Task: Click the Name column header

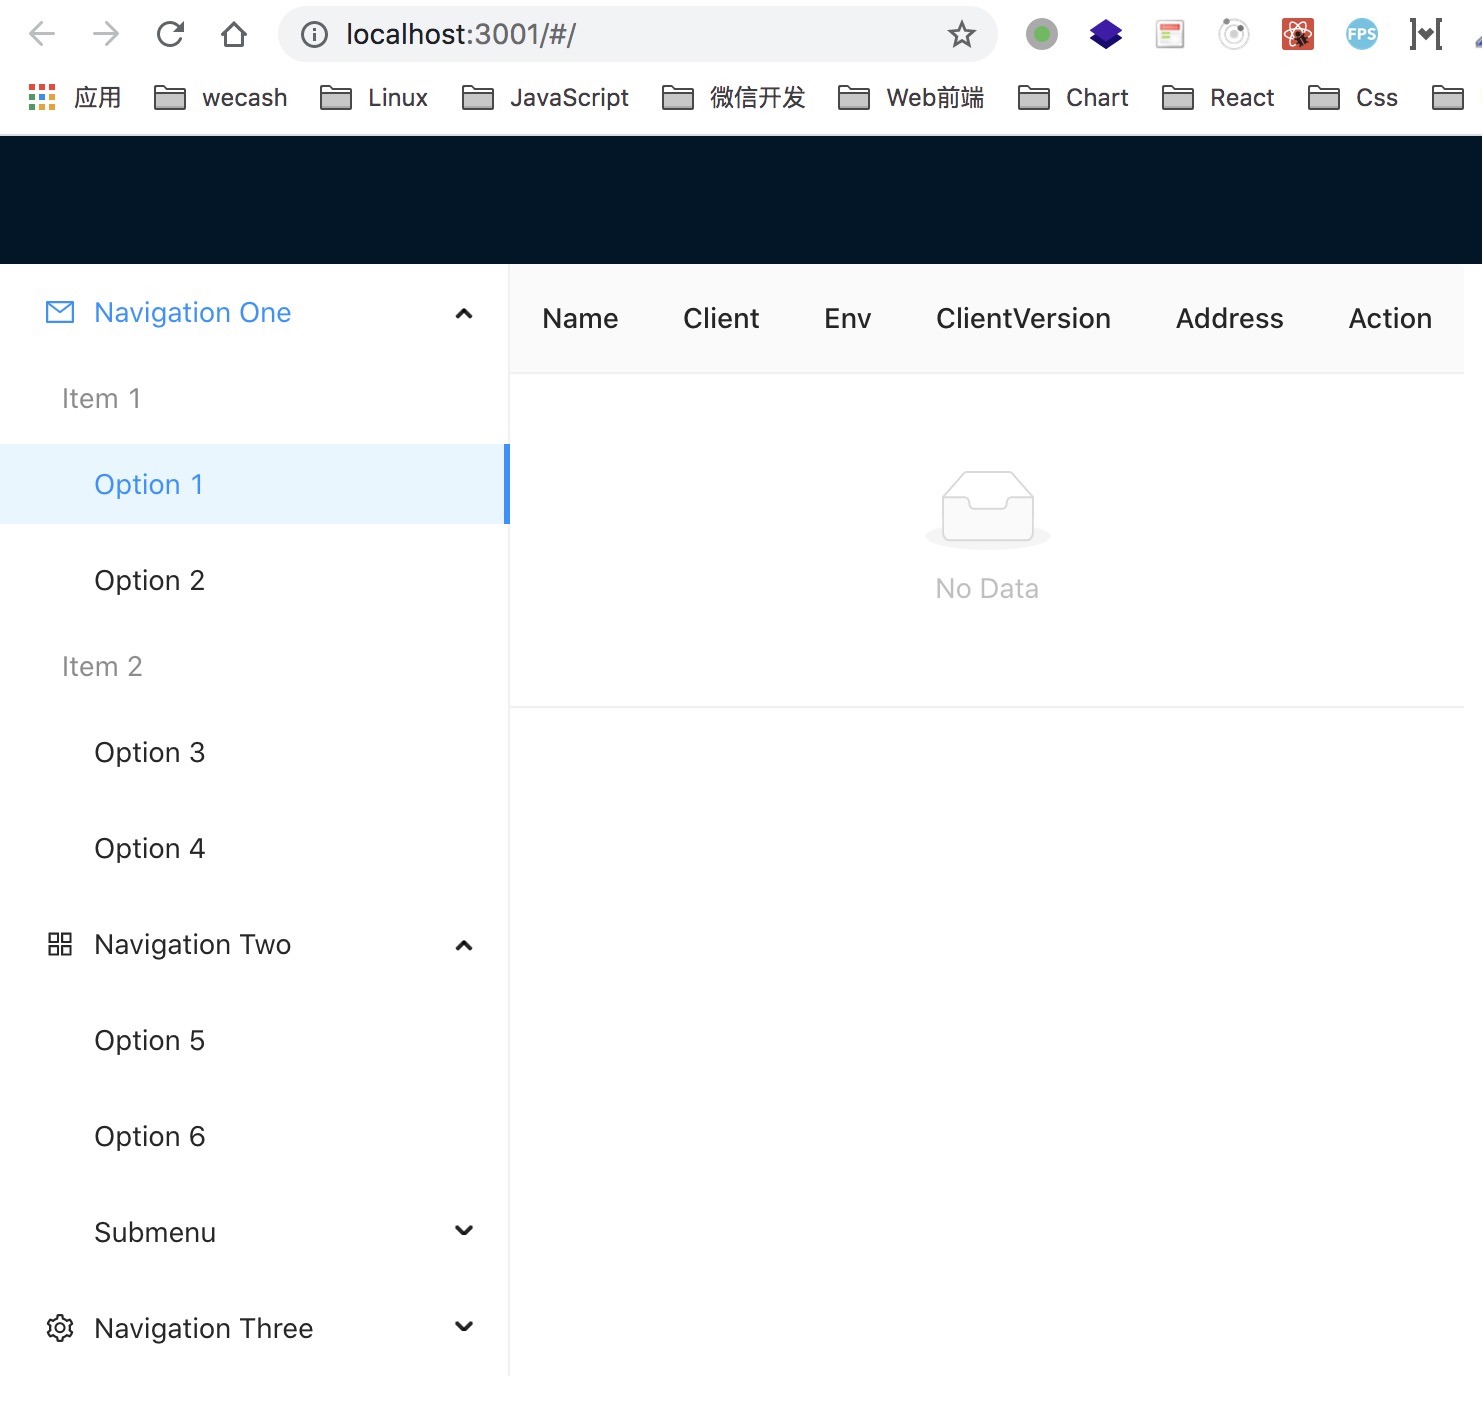Action: tap(580, 318)
